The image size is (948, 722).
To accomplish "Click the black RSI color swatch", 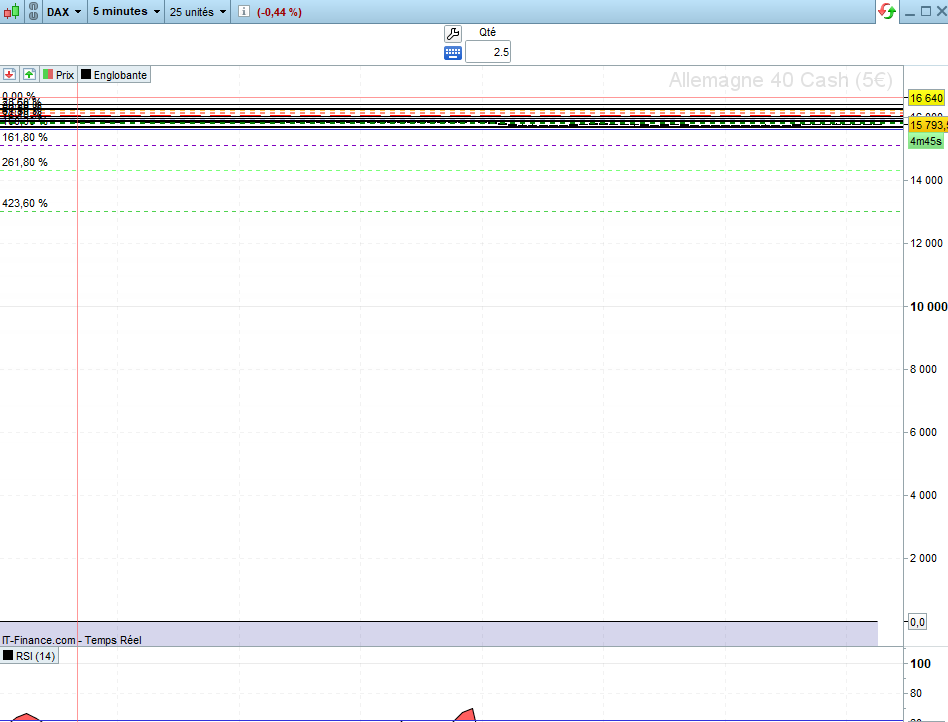I will coord(8,655).
